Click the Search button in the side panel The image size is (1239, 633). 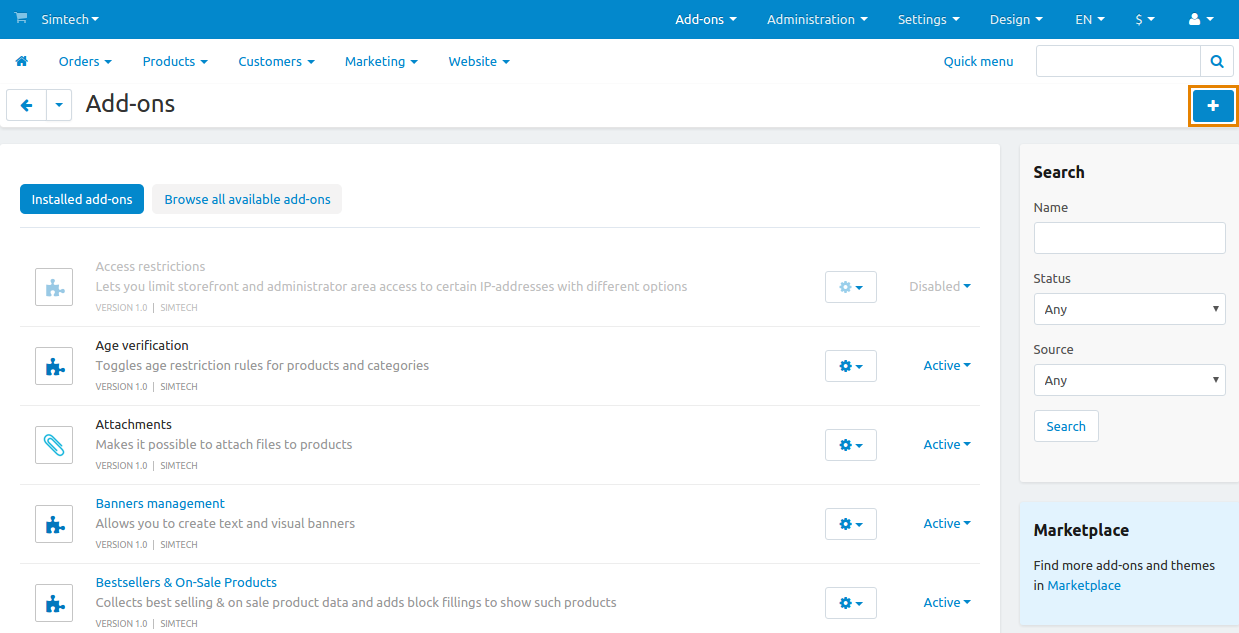[x=1066, y=426]
